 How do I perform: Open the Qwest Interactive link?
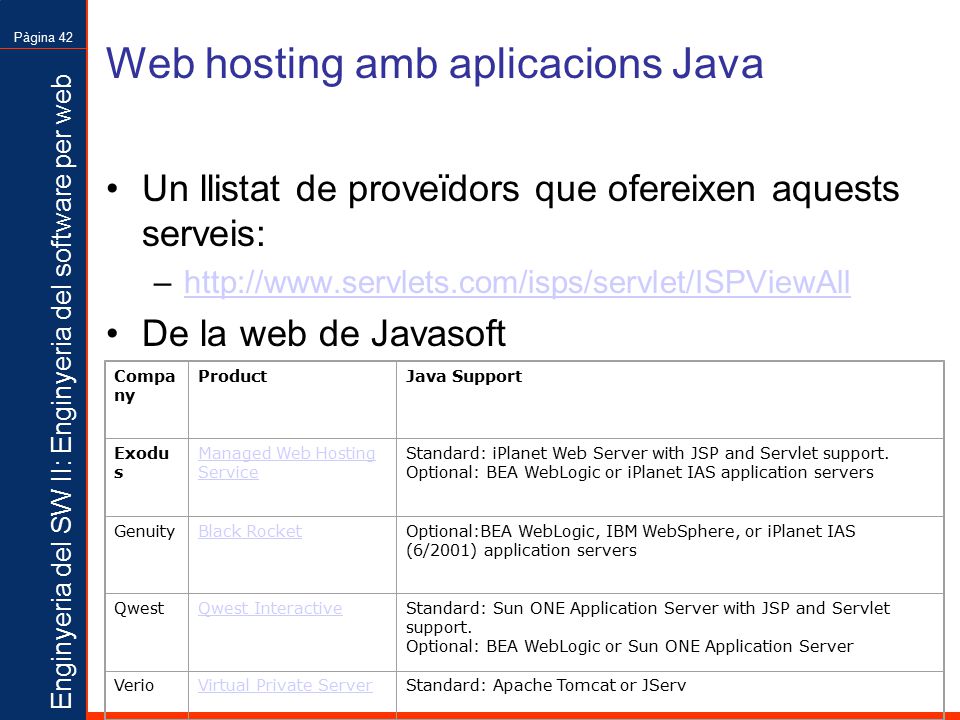click(x=270, y=608)
